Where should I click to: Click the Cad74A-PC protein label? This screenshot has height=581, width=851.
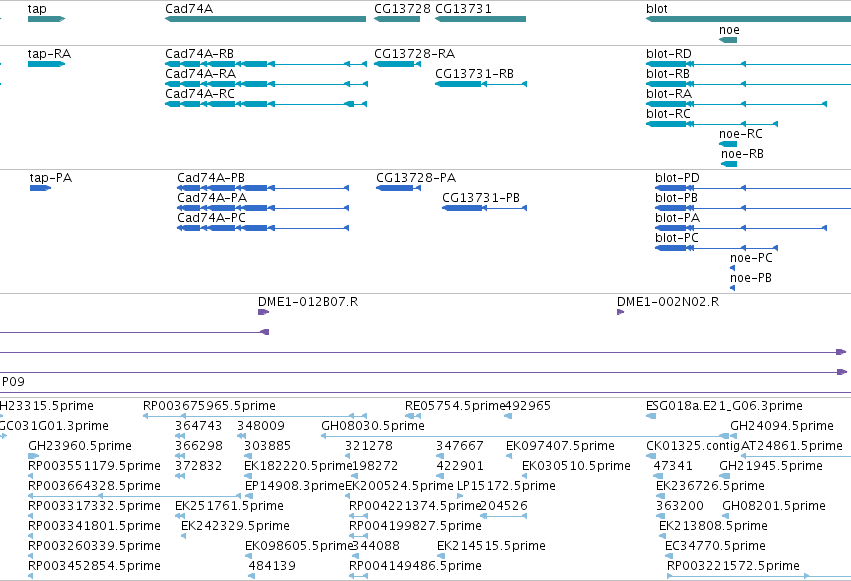pos(211,218)
